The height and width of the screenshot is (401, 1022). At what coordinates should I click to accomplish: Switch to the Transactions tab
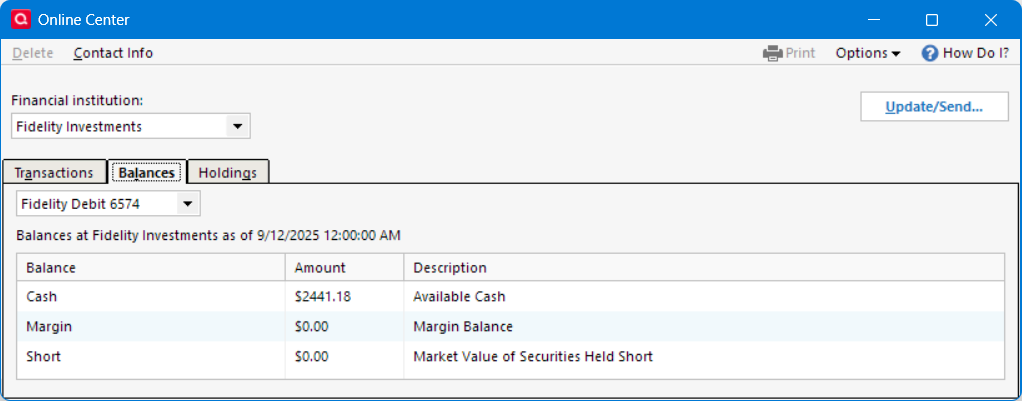tap(54, 173)
